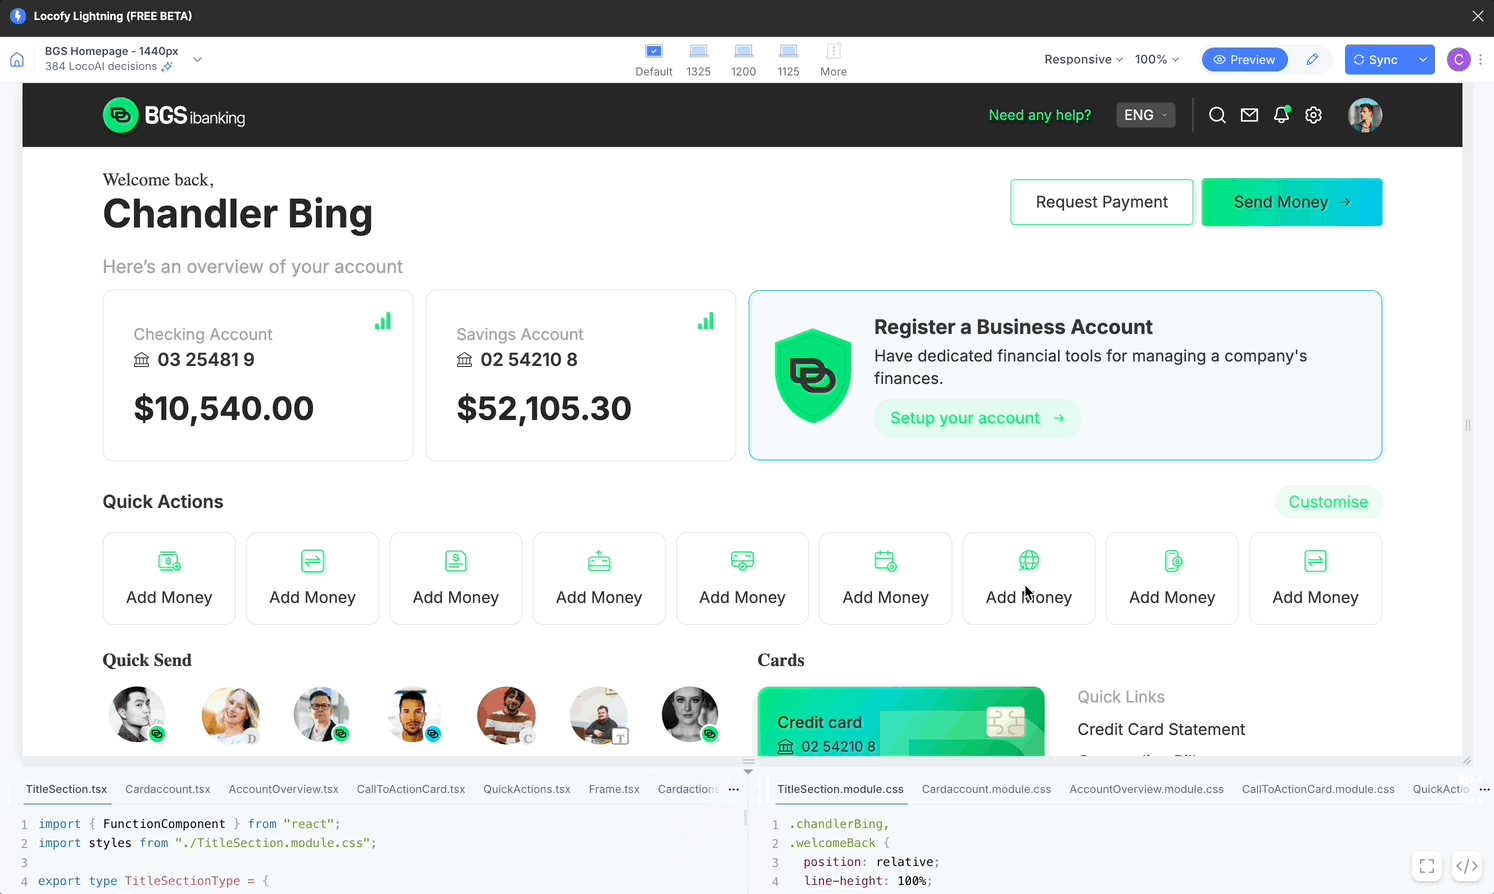Viewport: 1494px width, 894px height.
Task: Click the More breakpoints icon
Action: point(833,52)
